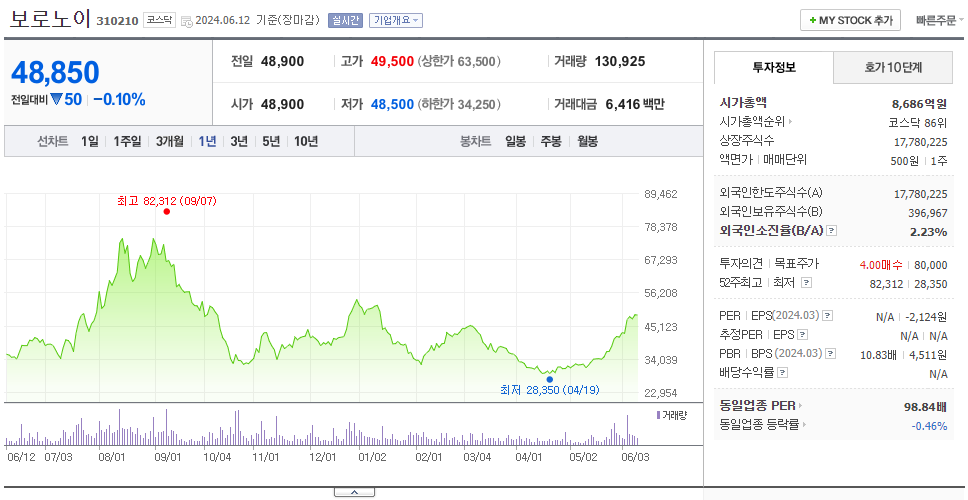Image resolution: width=968 pixels, height=500 pixels.
Task: Click the 09/01 date label on chart axis
Action: tap(167, 457)
